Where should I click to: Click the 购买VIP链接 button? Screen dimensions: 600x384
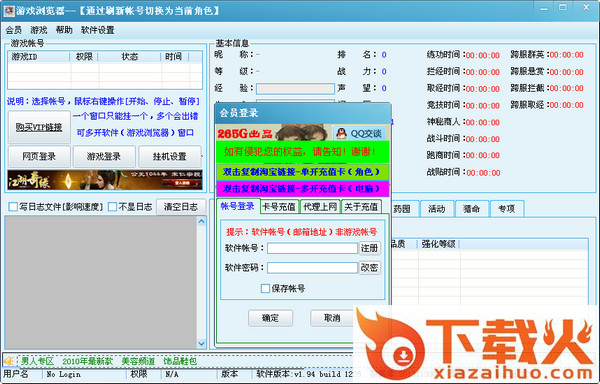point(39,127)
